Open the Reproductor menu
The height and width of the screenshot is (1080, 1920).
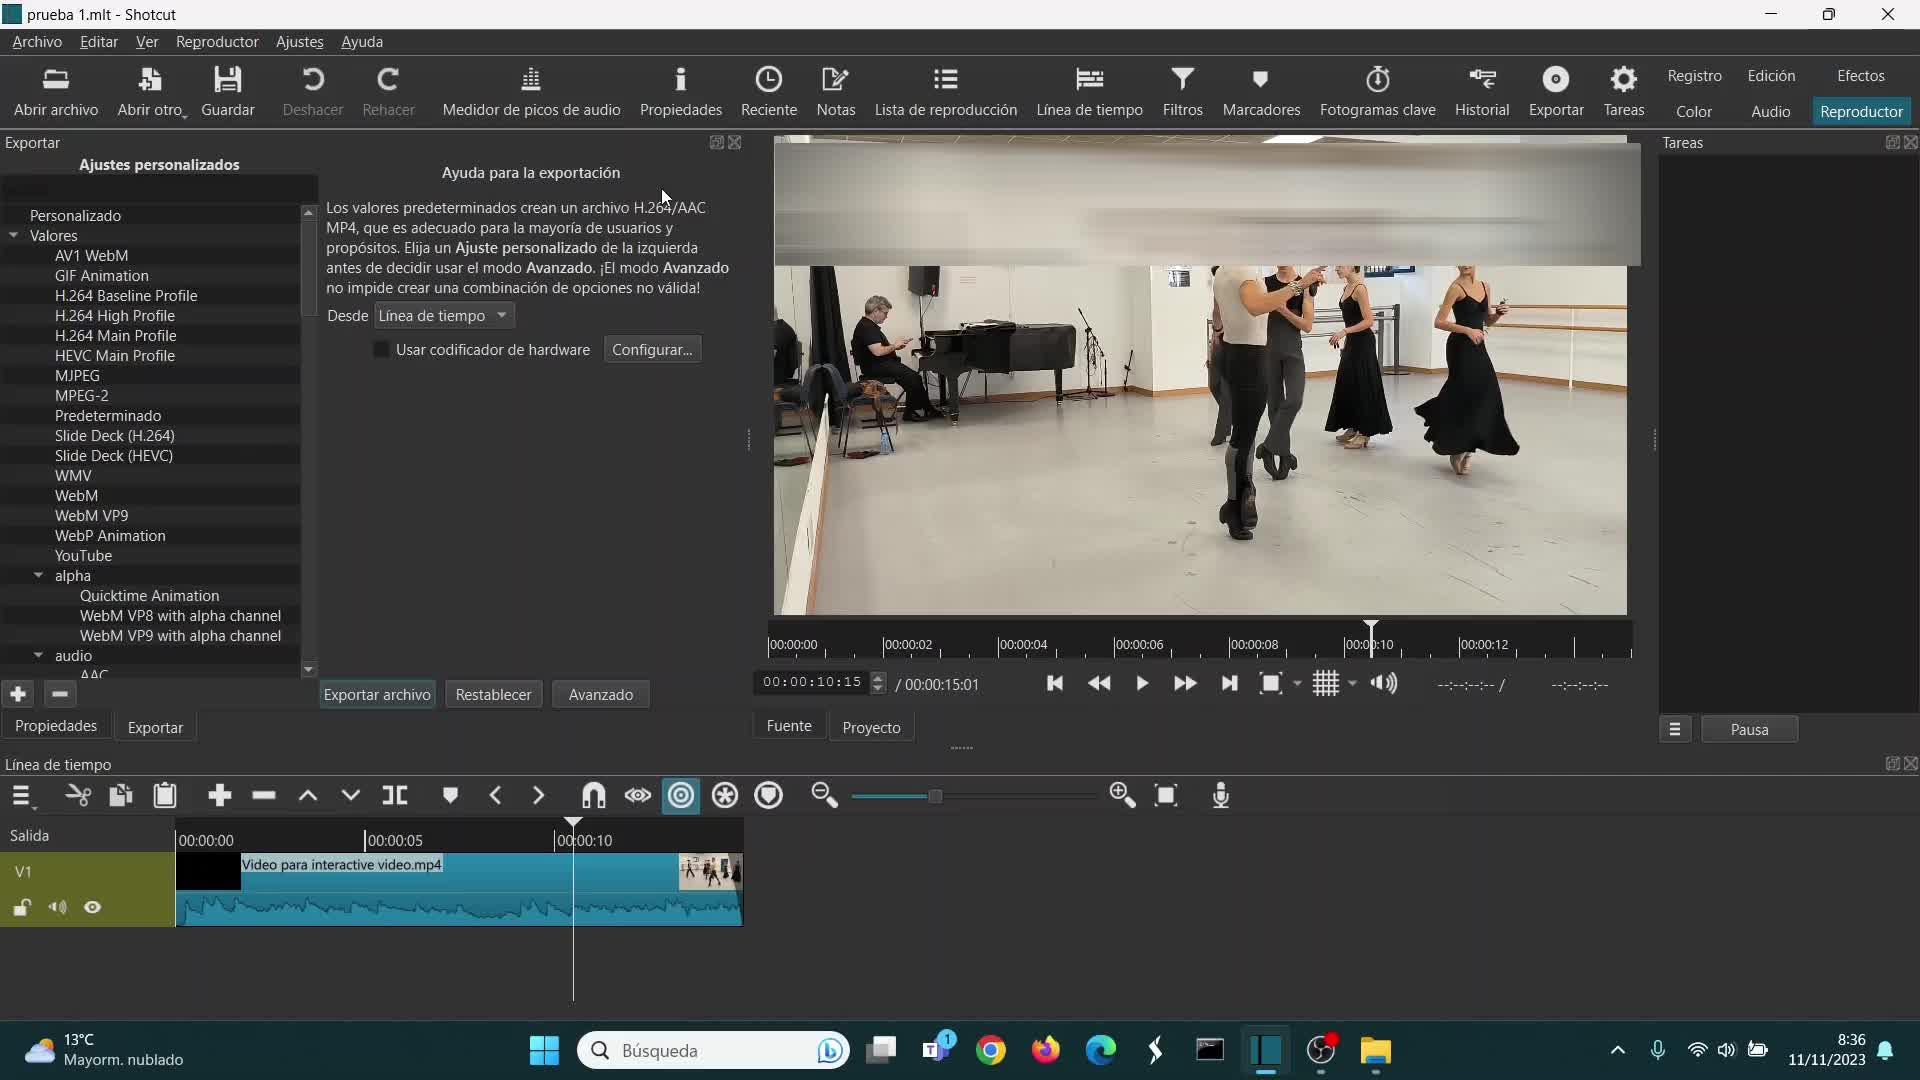[x=216, y=42]
